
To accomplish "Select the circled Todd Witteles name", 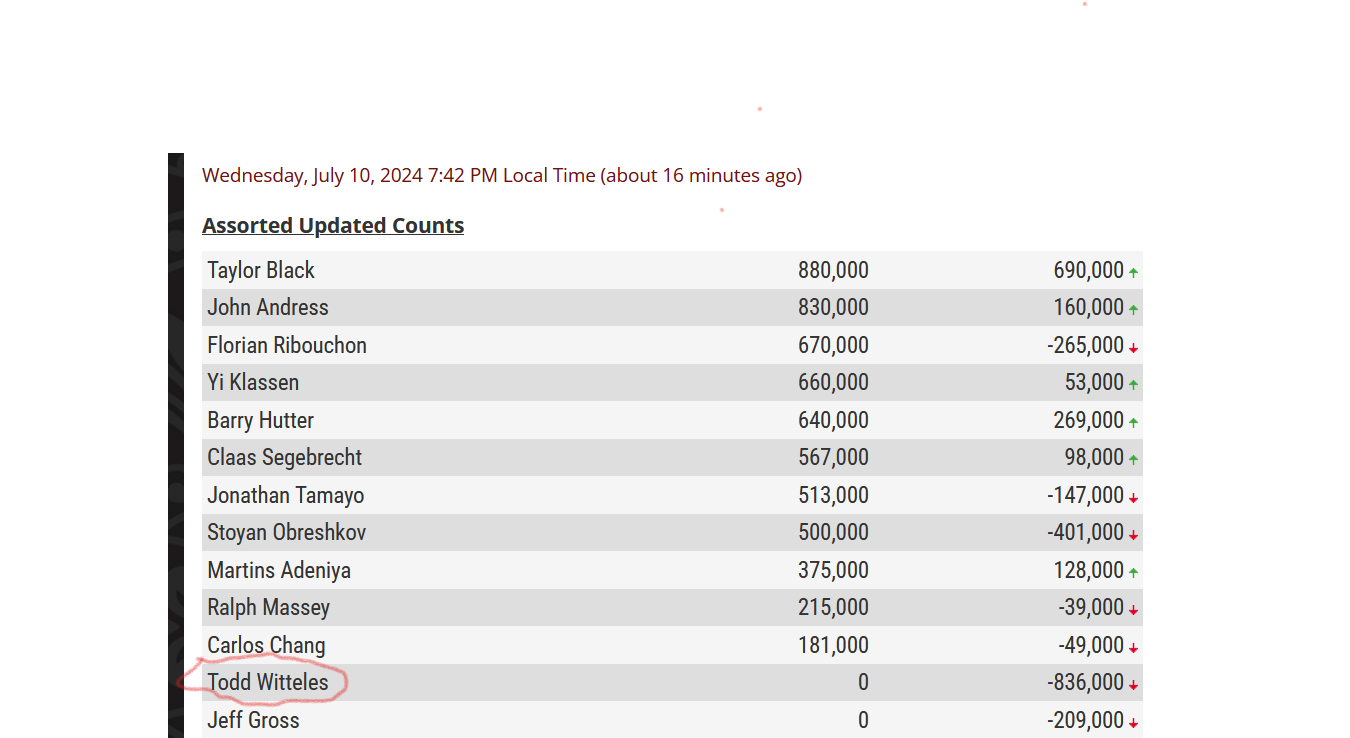I will point(268,682).
